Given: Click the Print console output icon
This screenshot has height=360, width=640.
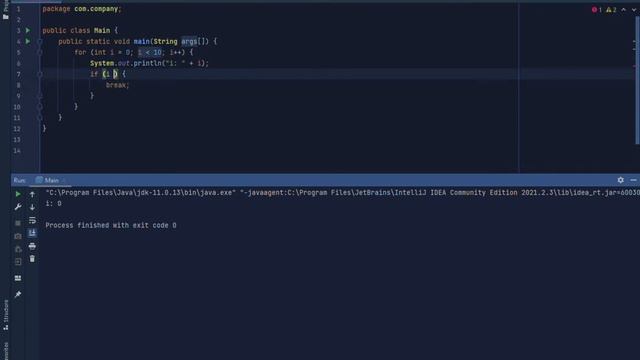Looking at the screenshot, I should coord(32,246).
